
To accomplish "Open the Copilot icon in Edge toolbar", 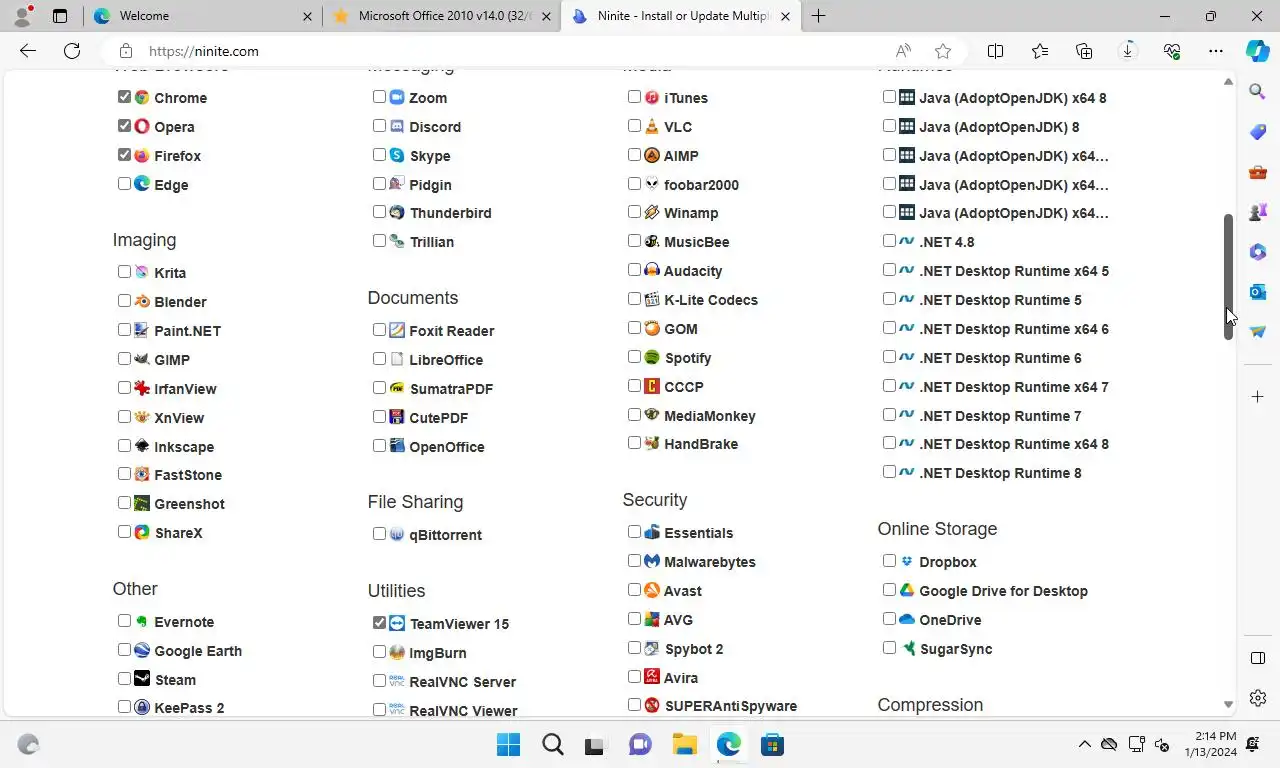I will 1257,51.
